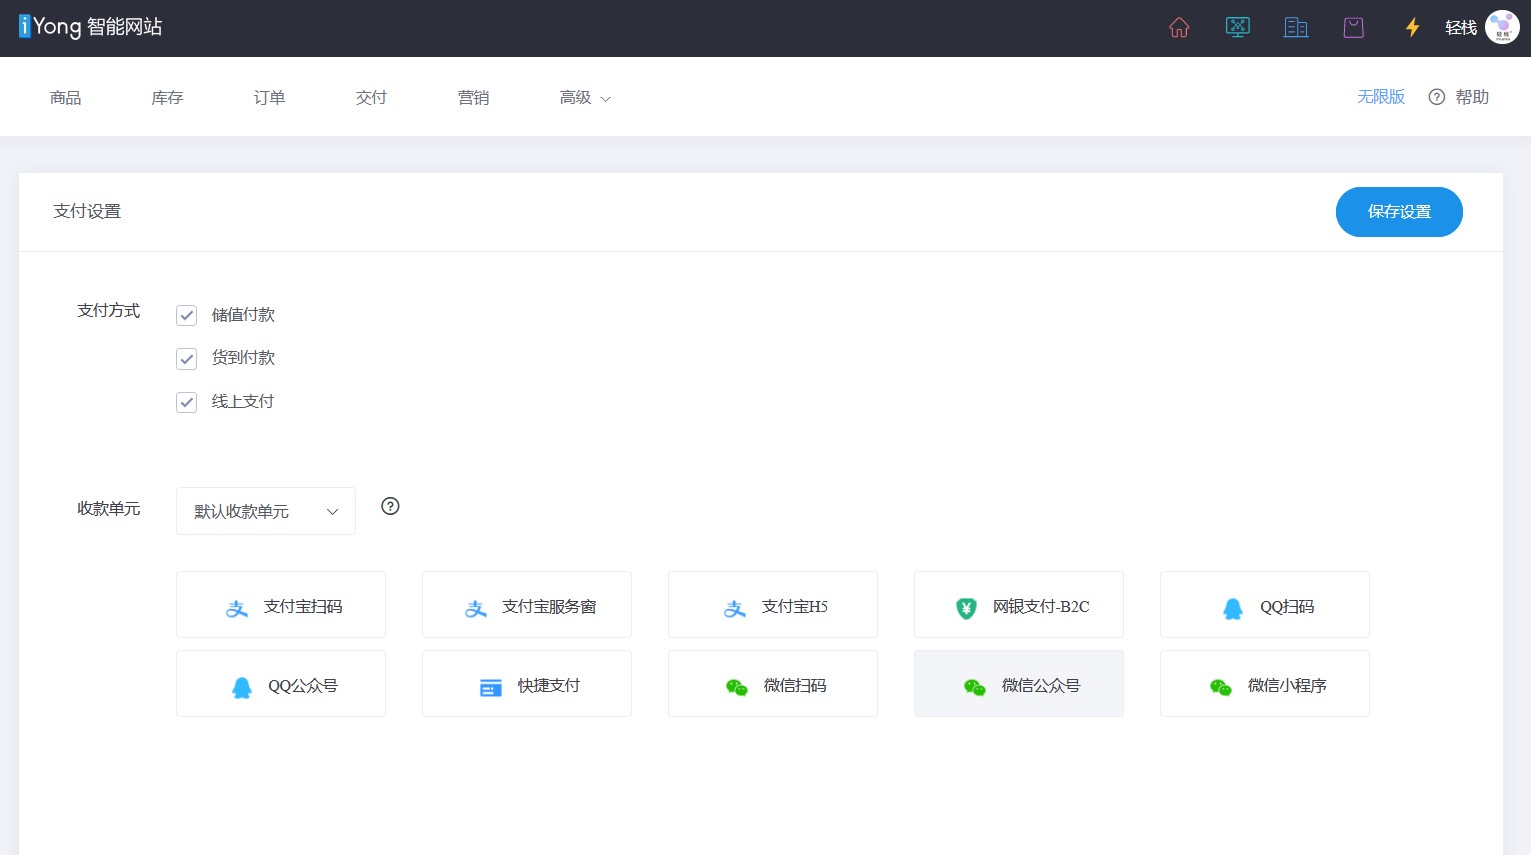
Task: Open the 营销 menu
Action: (473, 97)
